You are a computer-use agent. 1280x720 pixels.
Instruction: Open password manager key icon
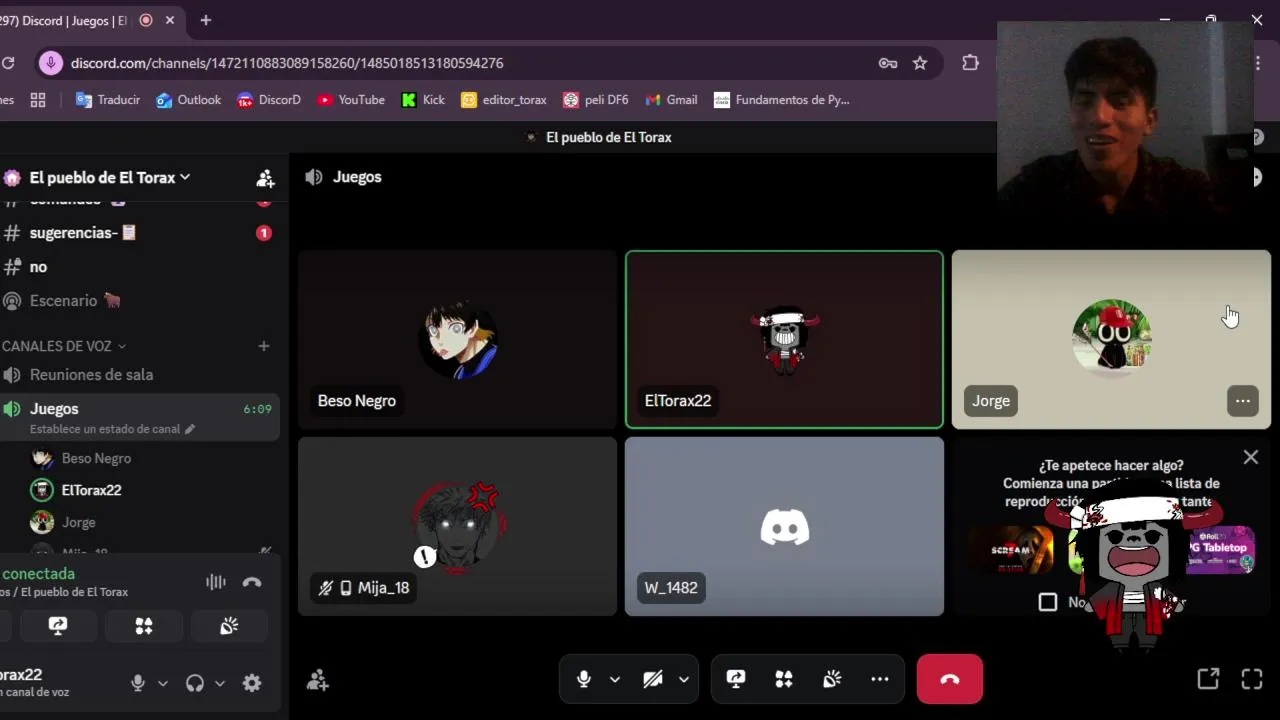coord(888,63)
